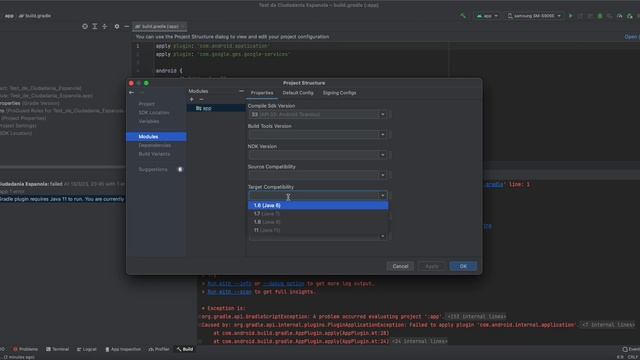640x360 pixels.
Task: Open SDK Location in dialog sidebar
Action: [x=153, y=113]
